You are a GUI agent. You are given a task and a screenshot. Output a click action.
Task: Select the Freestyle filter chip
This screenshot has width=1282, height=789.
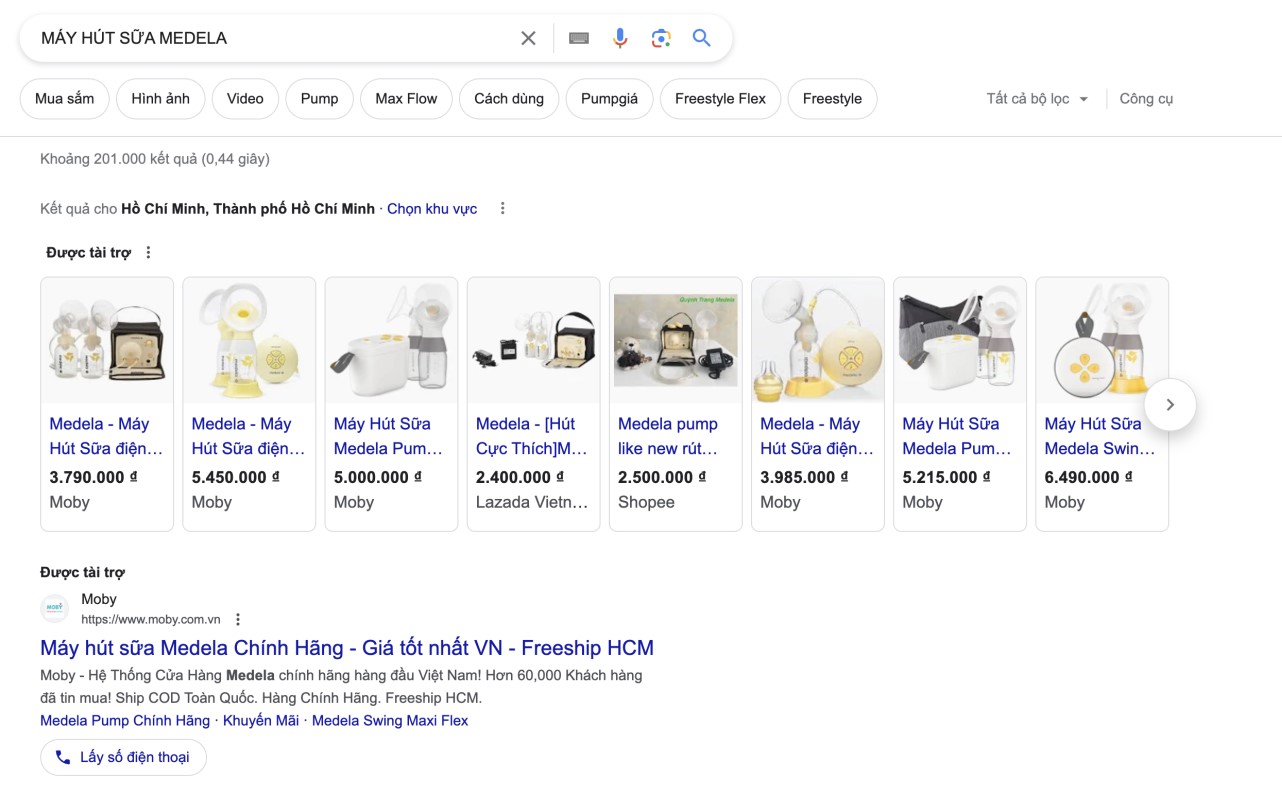832,99
